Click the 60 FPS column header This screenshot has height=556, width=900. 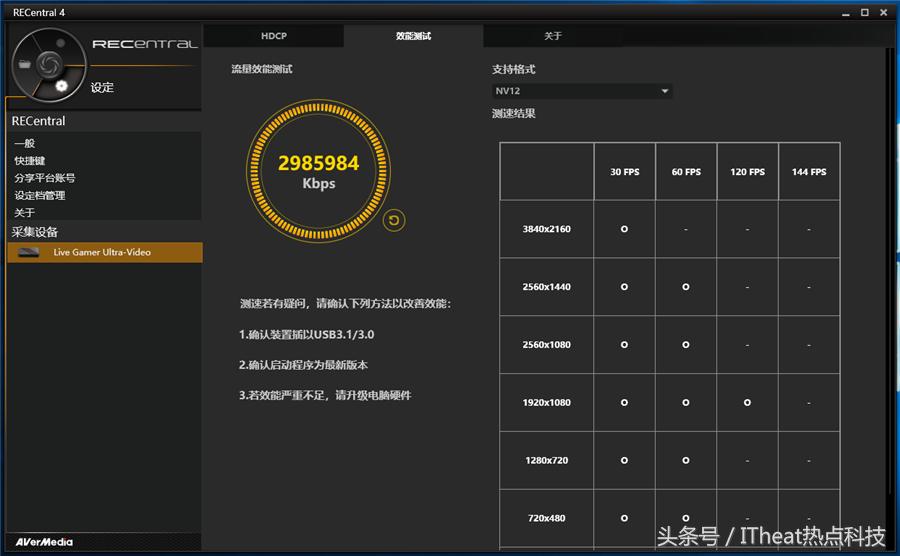coord(686,172)
